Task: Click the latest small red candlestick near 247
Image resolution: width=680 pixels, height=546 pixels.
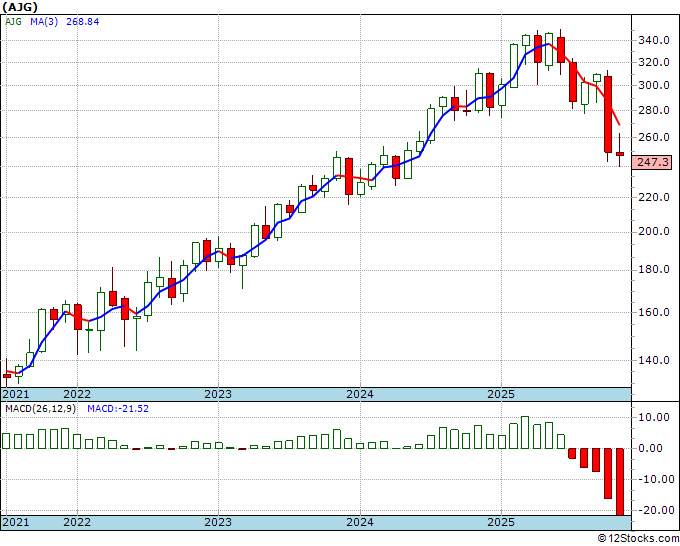Action: pyautogui.click(x=620, y=154)
